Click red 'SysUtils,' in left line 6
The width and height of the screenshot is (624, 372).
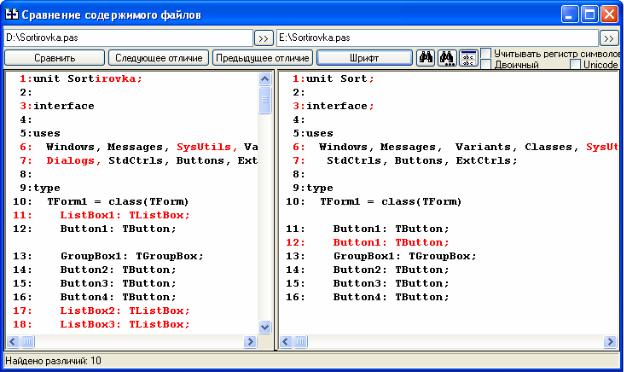[207, 147]
